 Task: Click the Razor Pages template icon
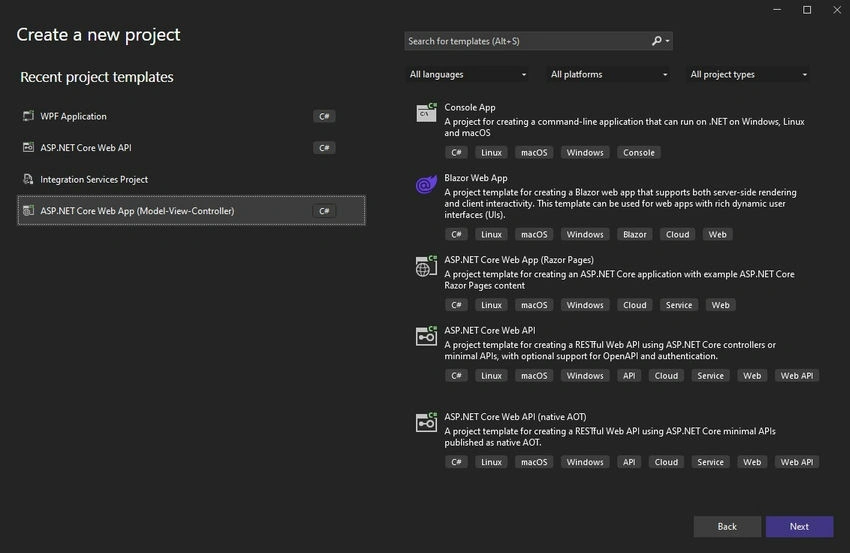[x=426, y=266]
